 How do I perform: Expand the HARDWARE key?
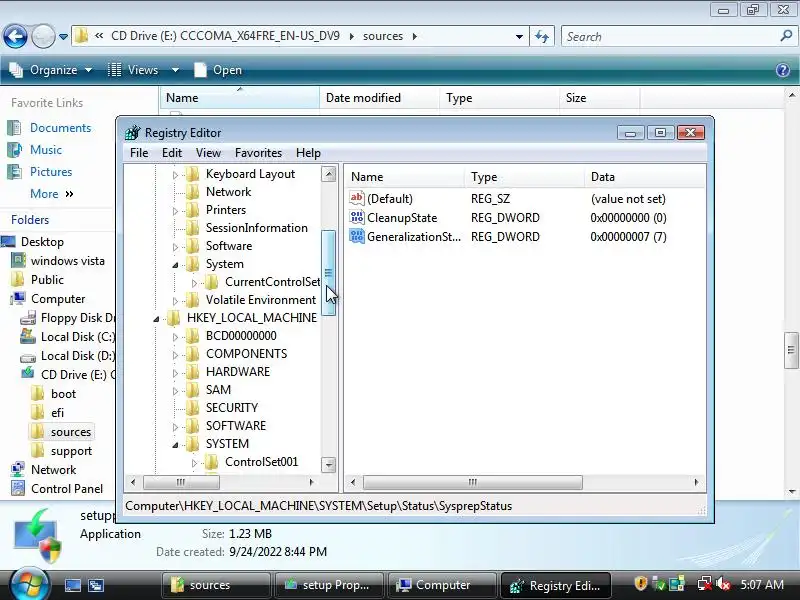point(175,373)
